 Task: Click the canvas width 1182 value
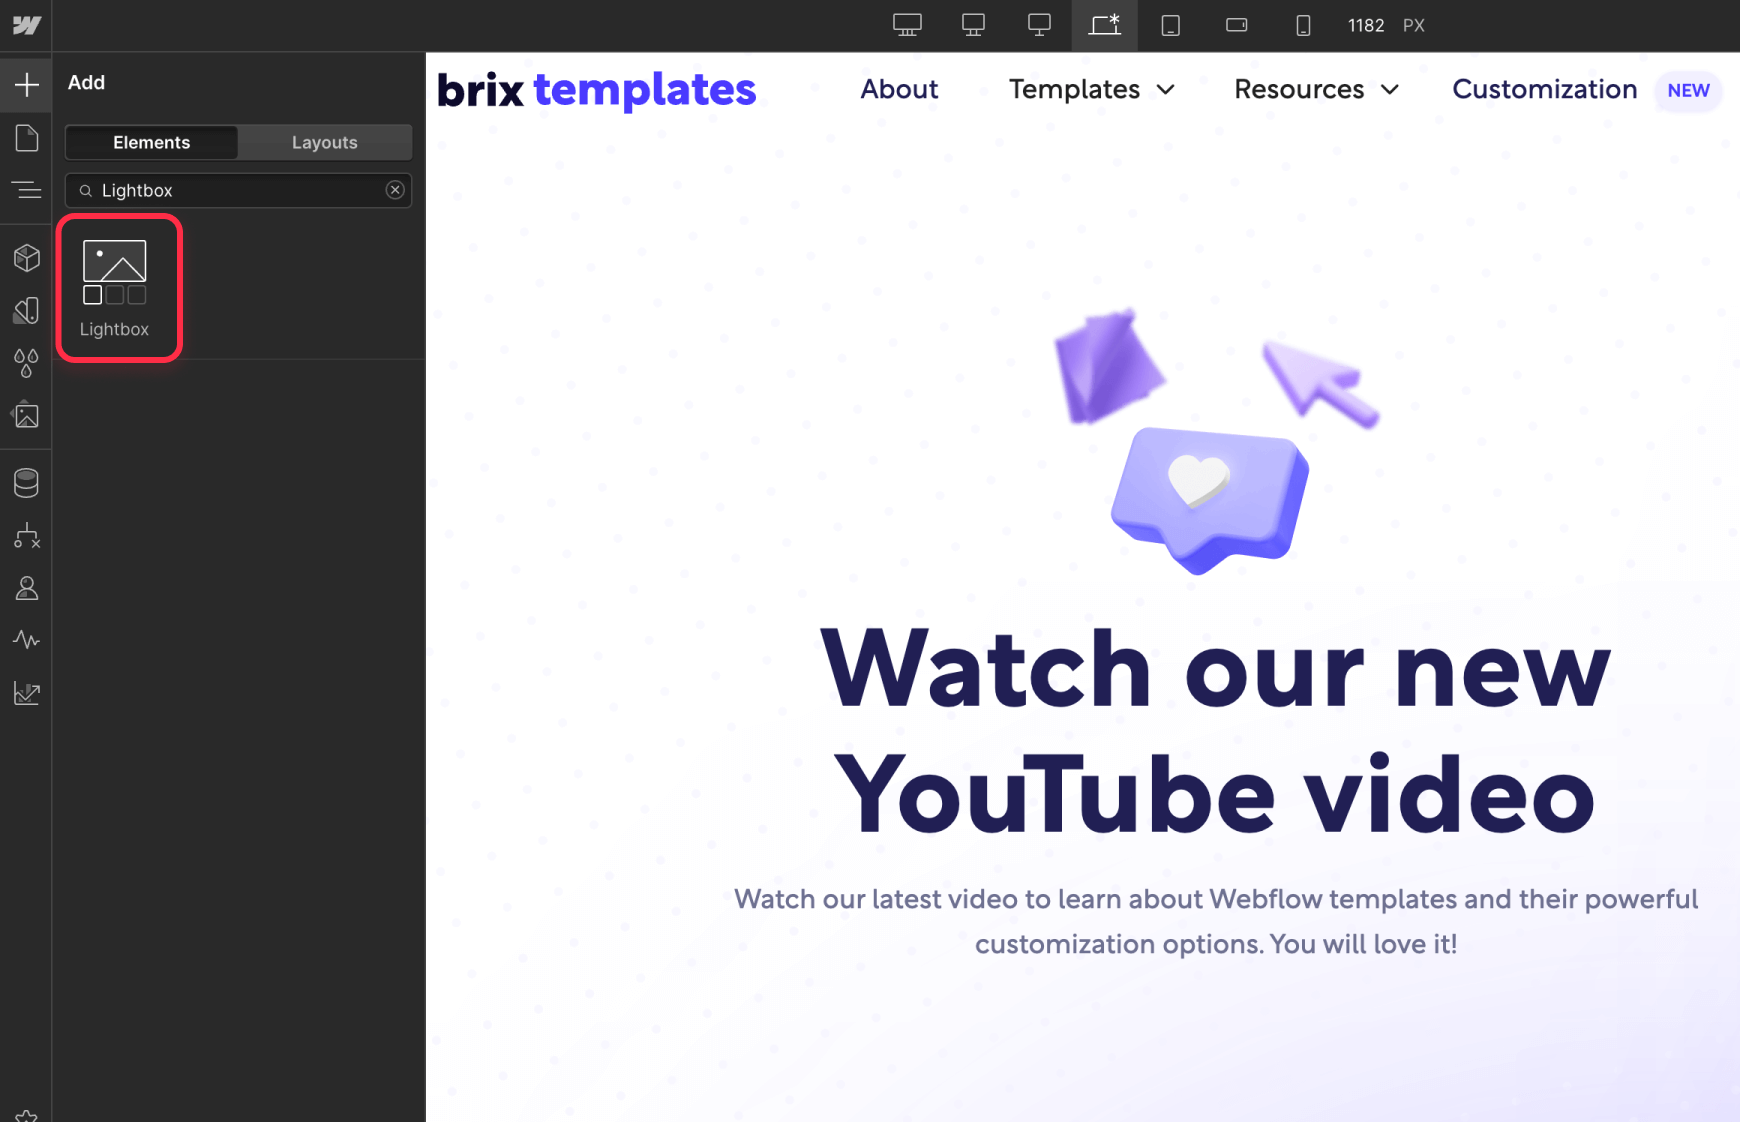point(1365,26)
